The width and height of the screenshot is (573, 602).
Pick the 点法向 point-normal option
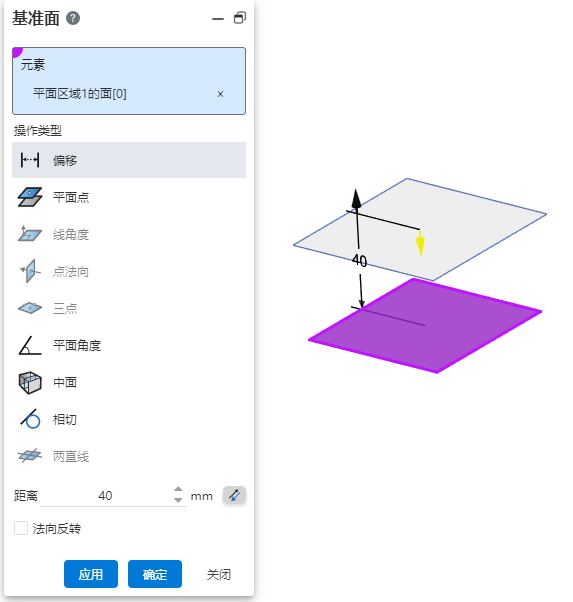(129, 271)
